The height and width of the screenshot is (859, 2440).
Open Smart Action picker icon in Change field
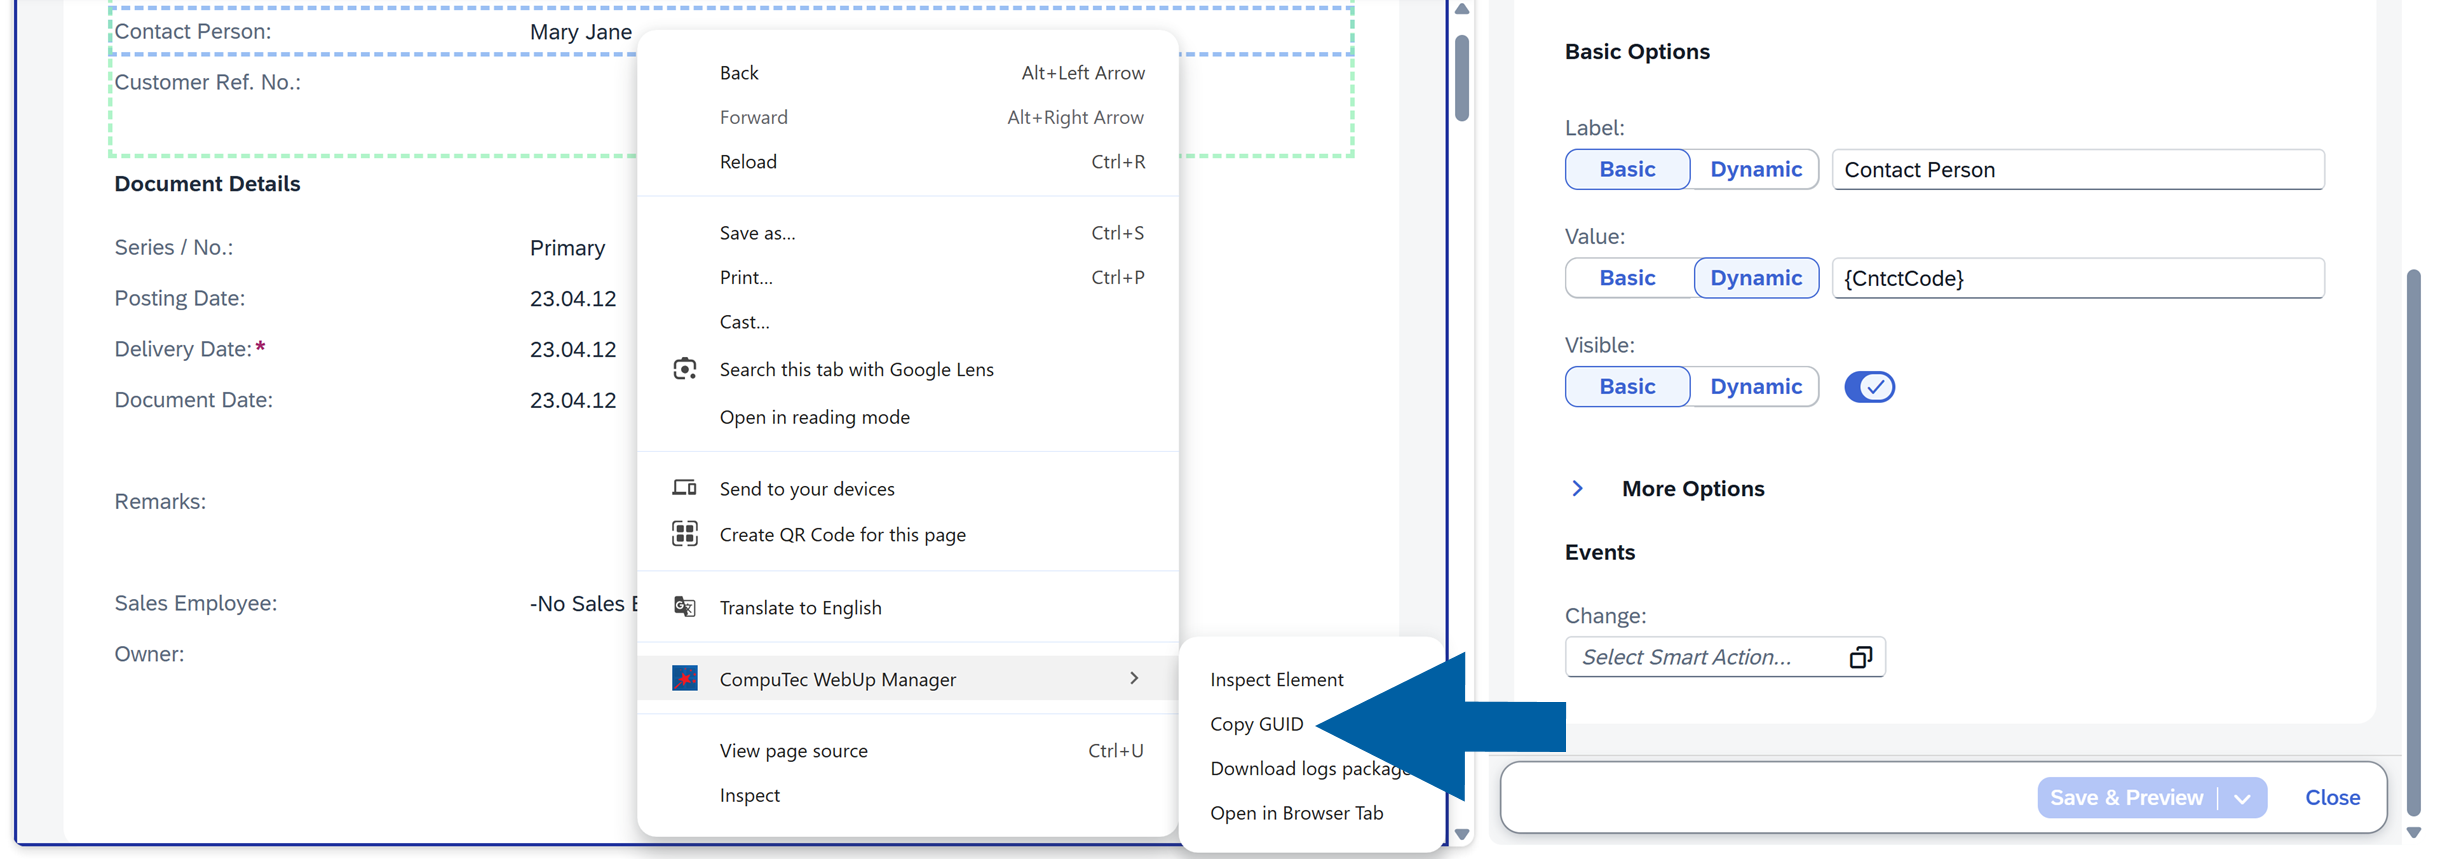[1860, 657]
